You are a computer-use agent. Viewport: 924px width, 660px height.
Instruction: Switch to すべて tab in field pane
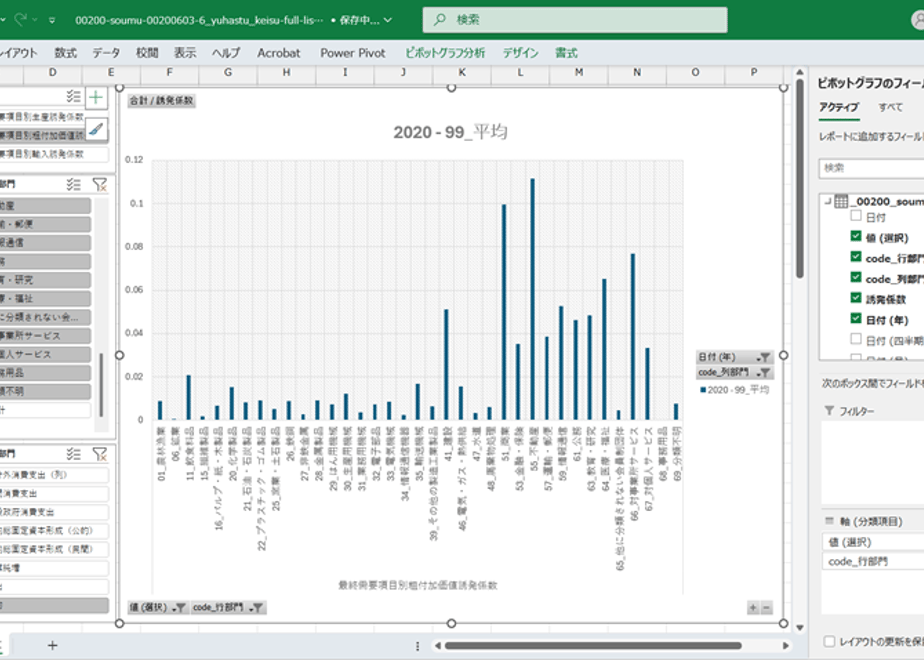coord(890,107)
